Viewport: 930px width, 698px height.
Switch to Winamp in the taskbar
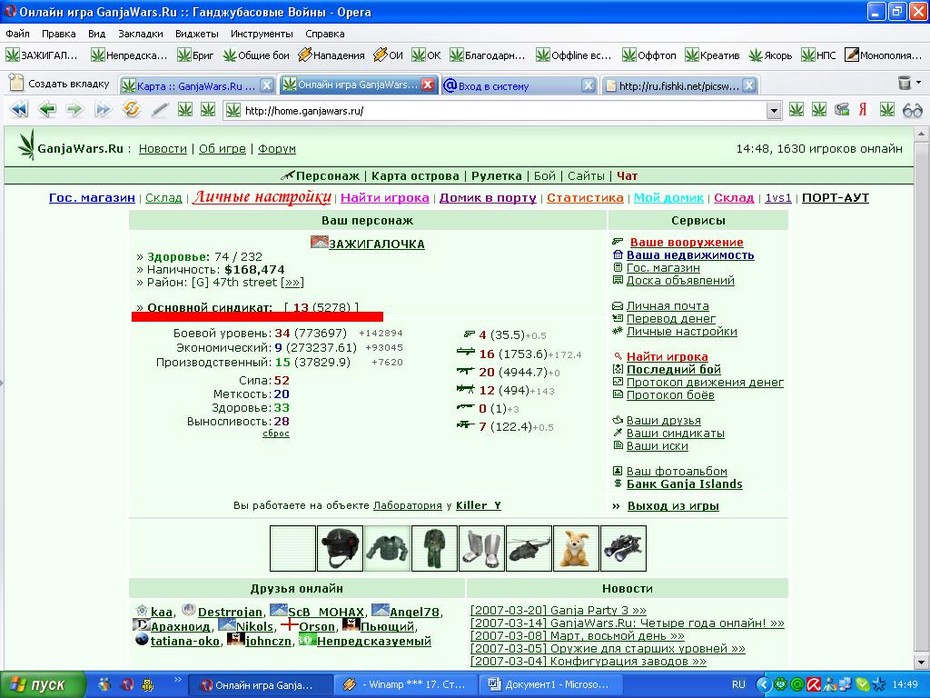406,685
